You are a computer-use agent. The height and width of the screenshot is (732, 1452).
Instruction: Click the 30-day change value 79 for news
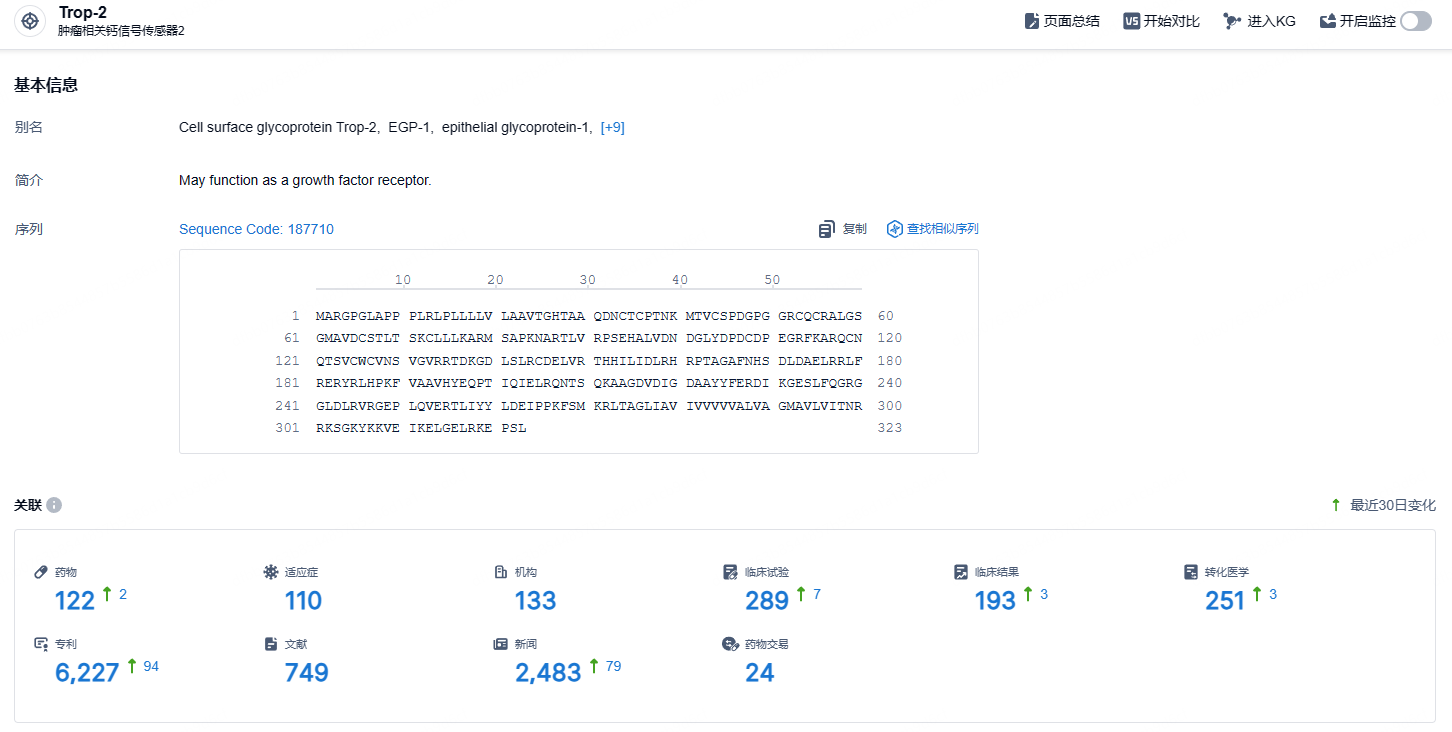(x=613, y=666)
